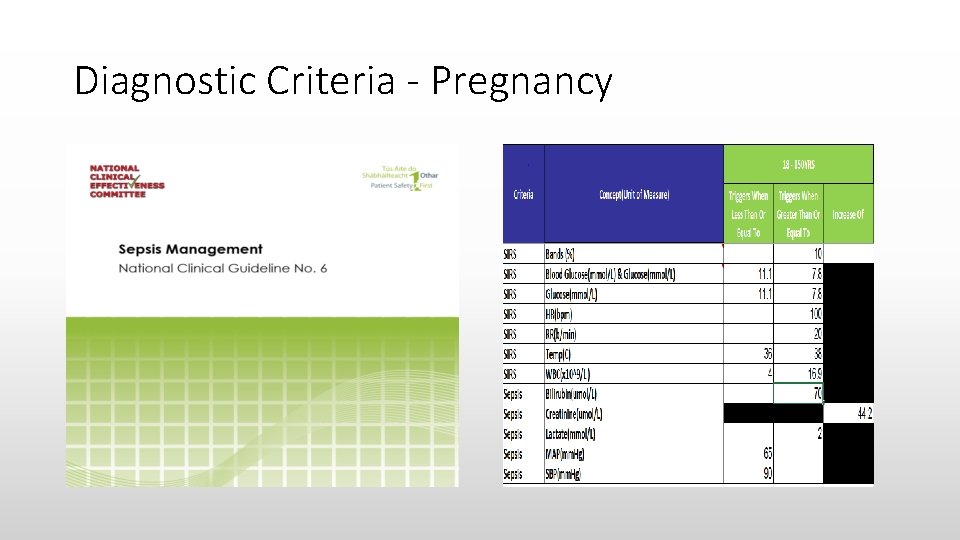Select the "SBP(mmHg)" concept cell

[634, 474]
